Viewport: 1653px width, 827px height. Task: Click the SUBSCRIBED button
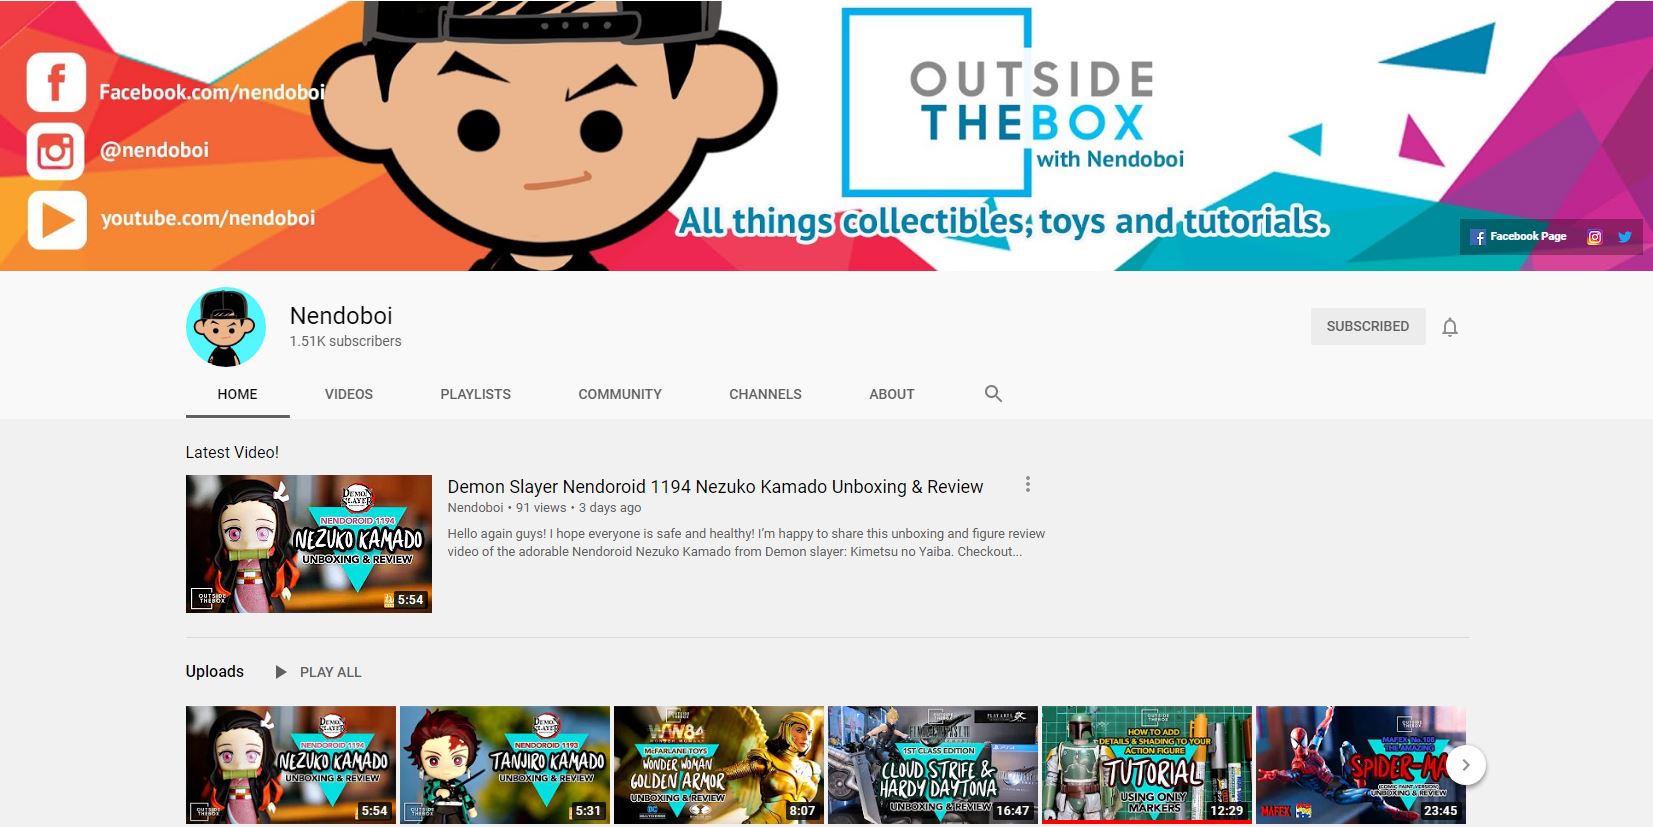tap(1368, 326)
